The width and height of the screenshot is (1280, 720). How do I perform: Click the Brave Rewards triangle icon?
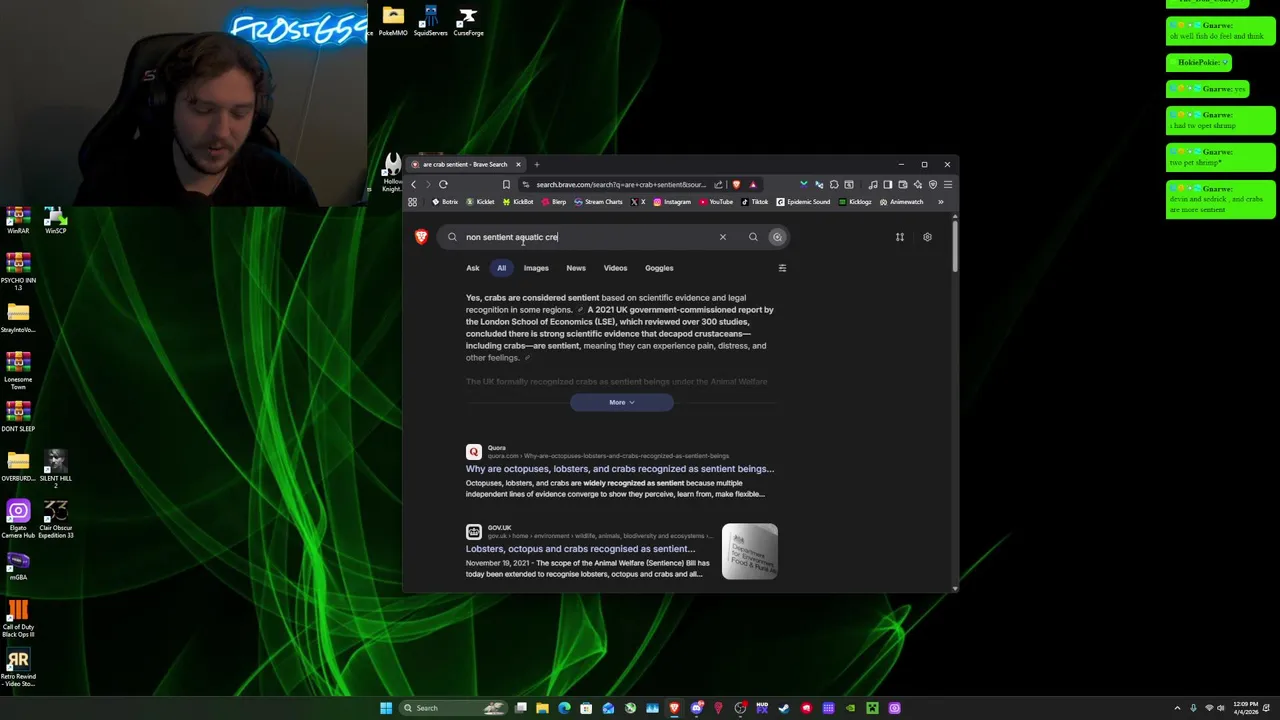click(x=753, y=184)
